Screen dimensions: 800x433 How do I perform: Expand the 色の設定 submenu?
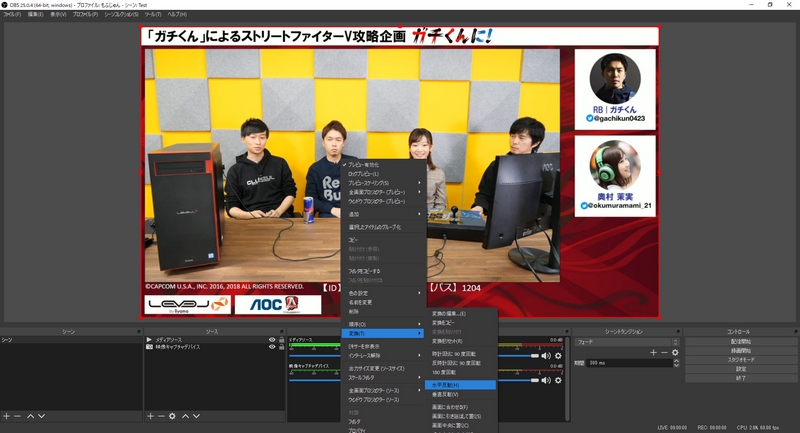tap(384, 293)
